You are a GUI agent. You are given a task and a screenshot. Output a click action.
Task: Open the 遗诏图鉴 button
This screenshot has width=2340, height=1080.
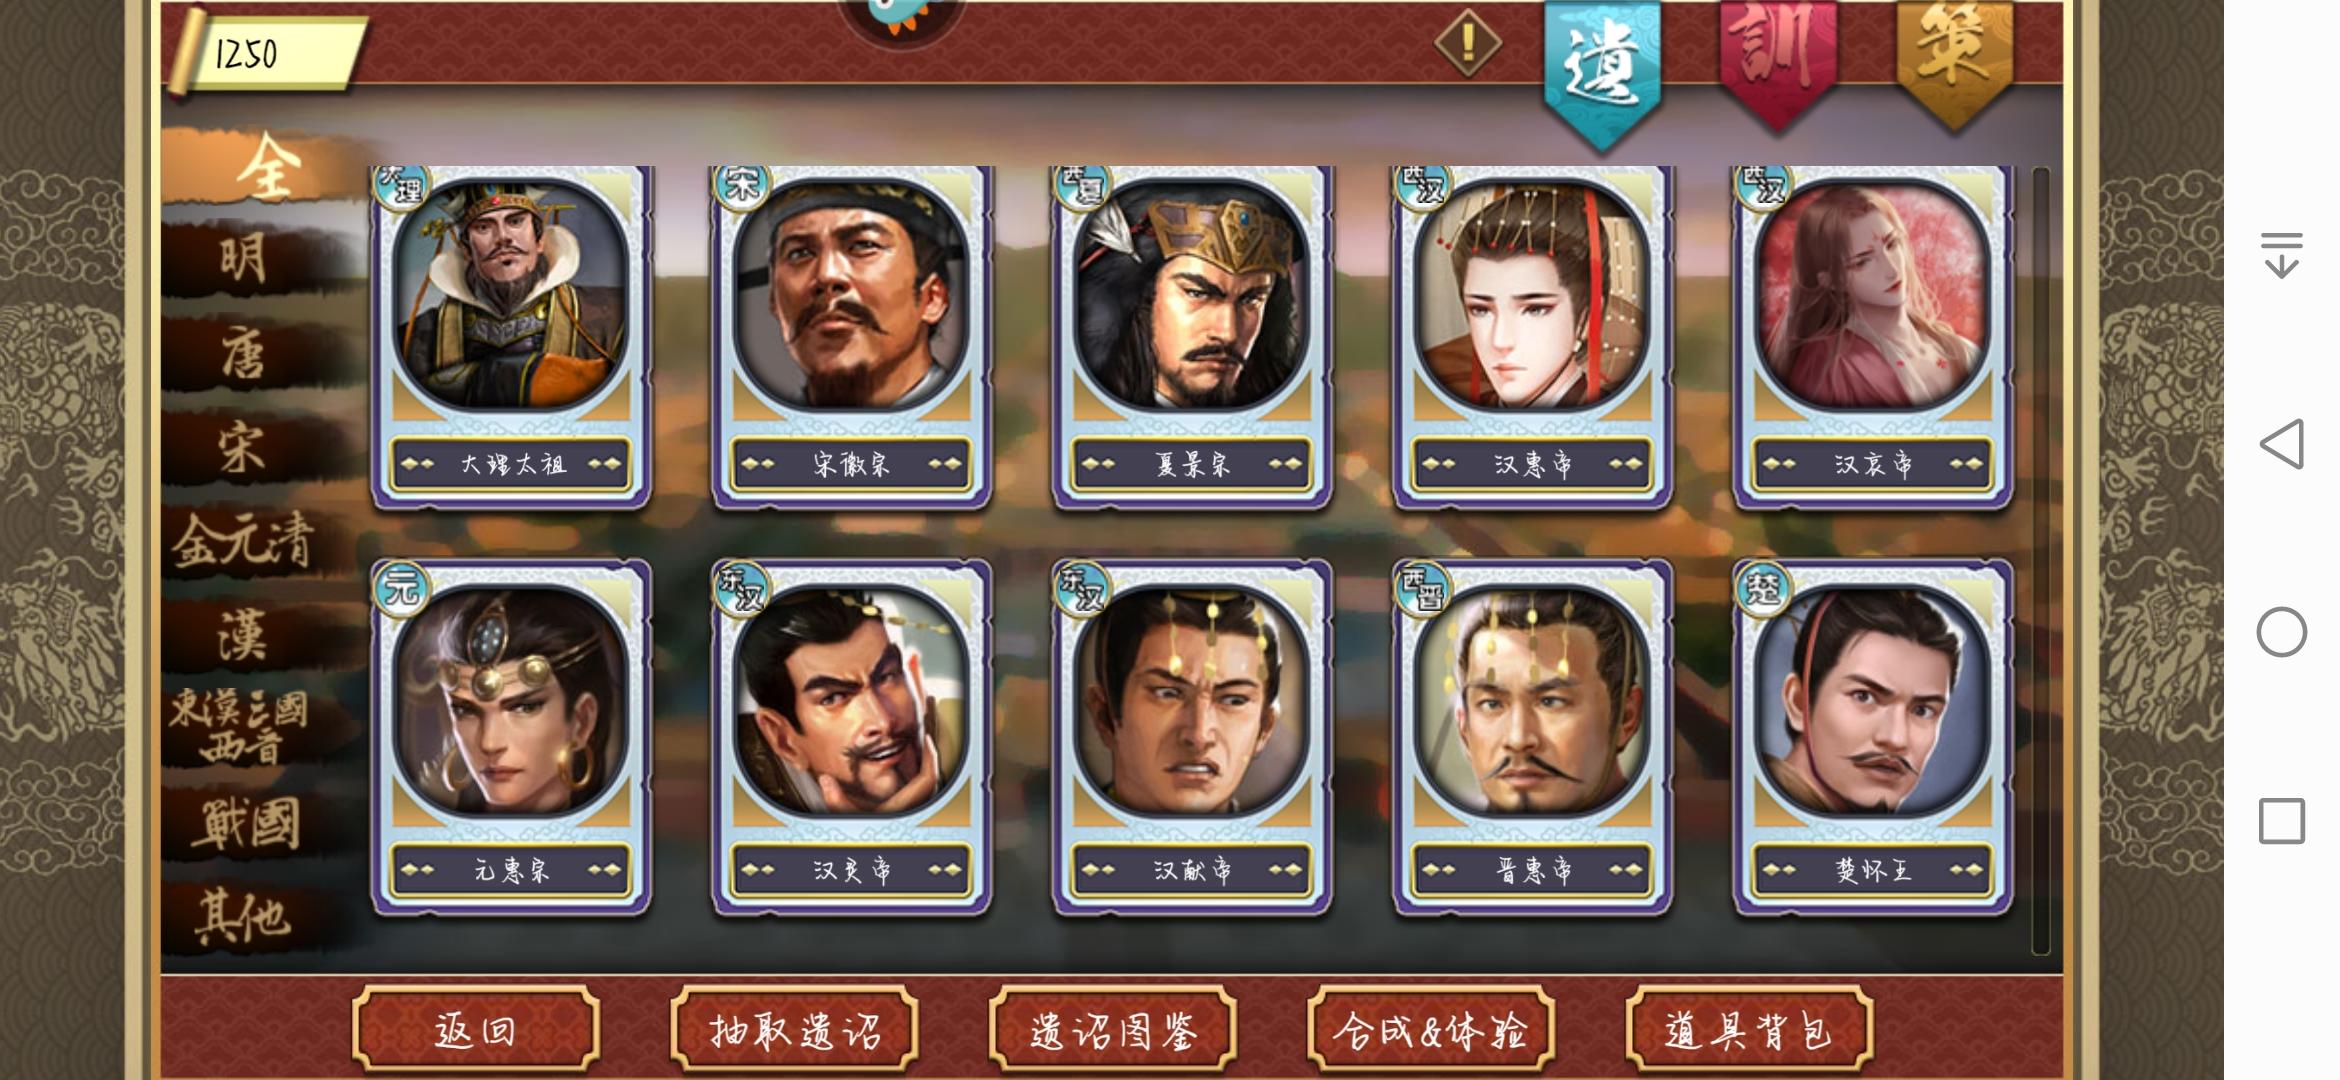pos(1113,1029)
